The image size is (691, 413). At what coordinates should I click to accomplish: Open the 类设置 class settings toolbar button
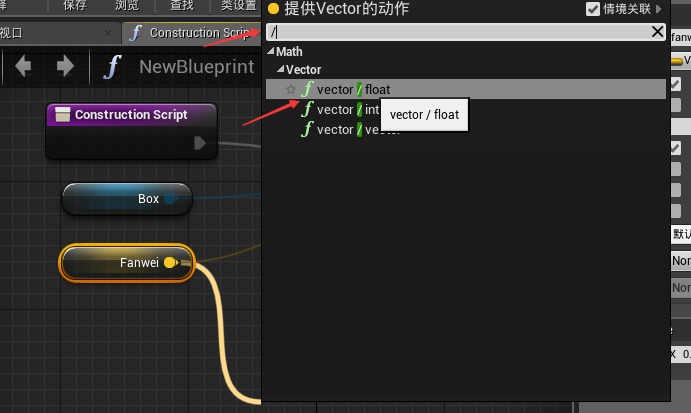tap(238, 5)
